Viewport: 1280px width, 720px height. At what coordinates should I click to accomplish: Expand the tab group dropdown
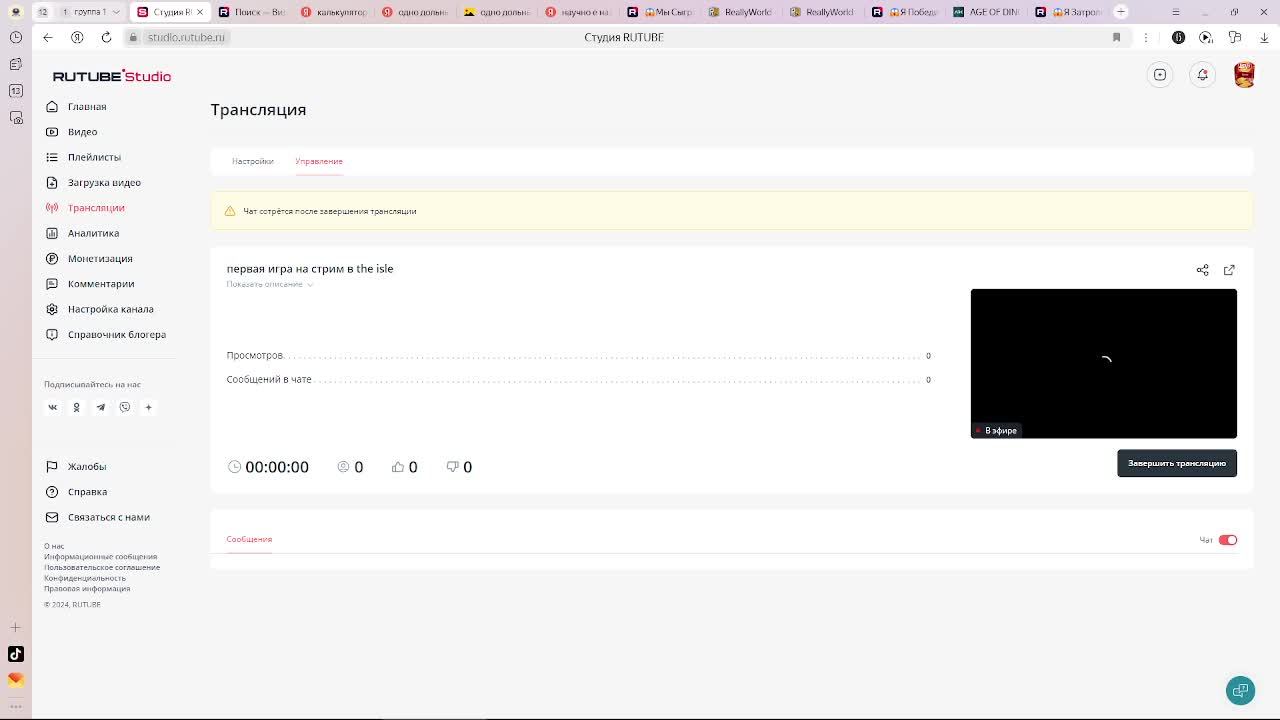pyautogui.click(x=116, y=12)
